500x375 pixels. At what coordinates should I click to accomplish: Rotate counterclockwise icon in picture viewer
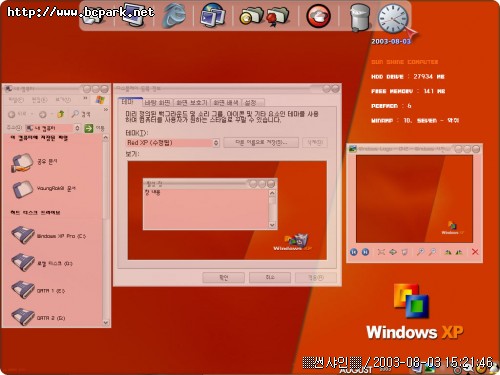[x=459, y=252]
